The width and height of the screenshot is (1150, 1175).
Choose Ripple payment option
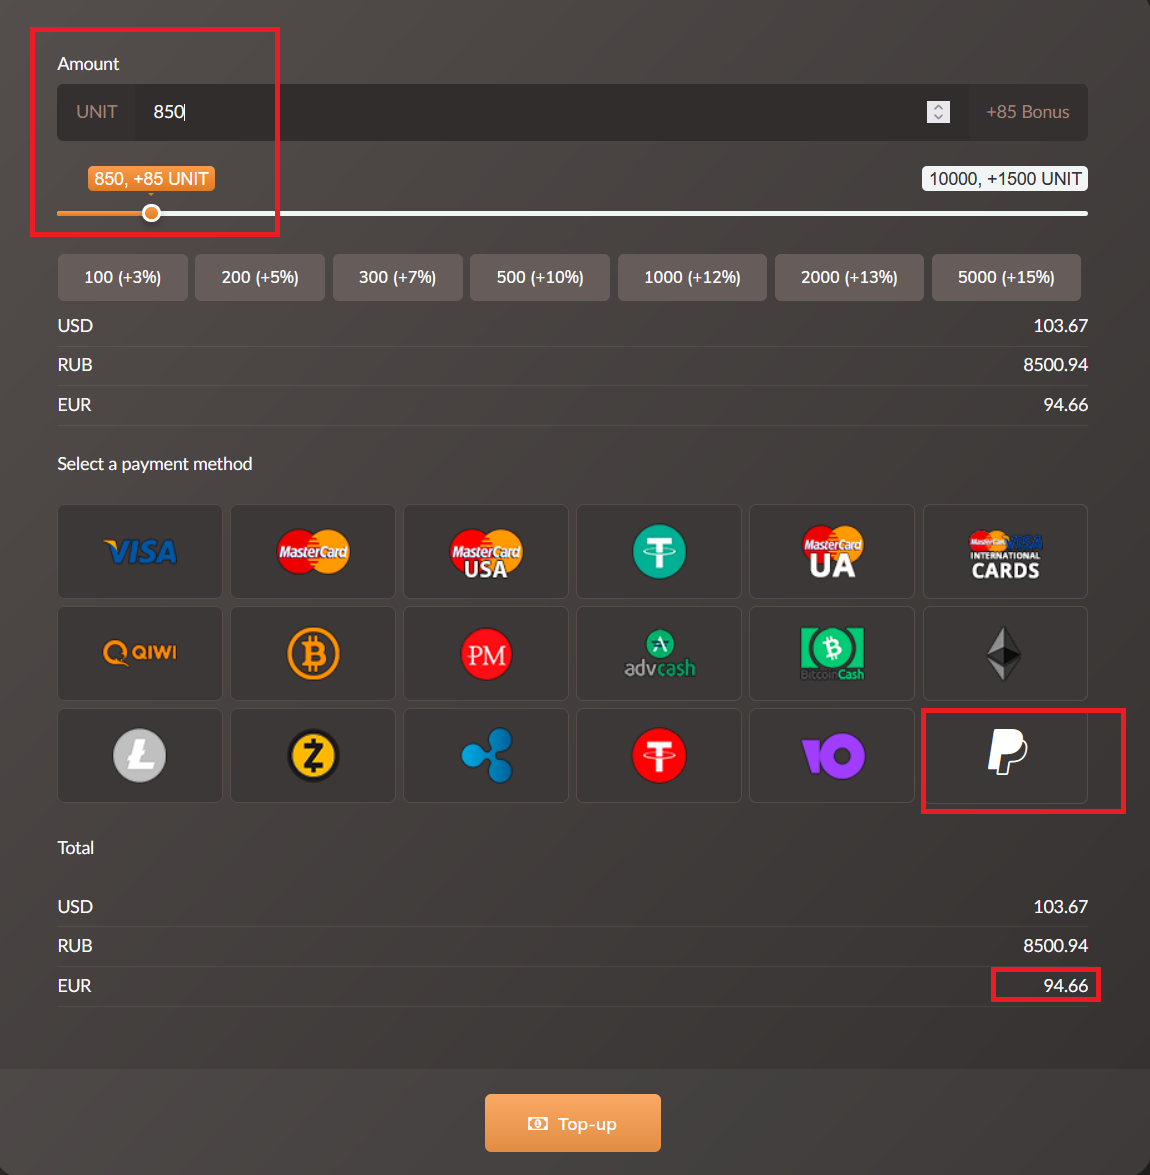tap(486, 755)
